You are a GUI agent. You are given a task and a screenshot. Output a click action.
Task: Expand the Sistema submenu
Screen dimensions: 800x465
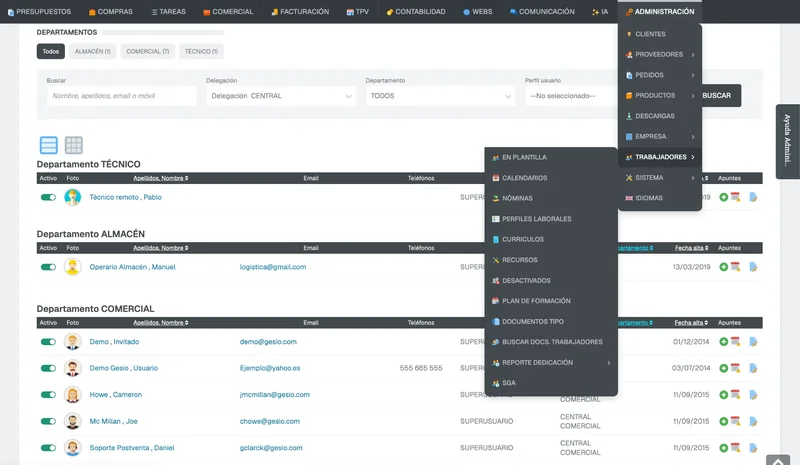[660, 178]
